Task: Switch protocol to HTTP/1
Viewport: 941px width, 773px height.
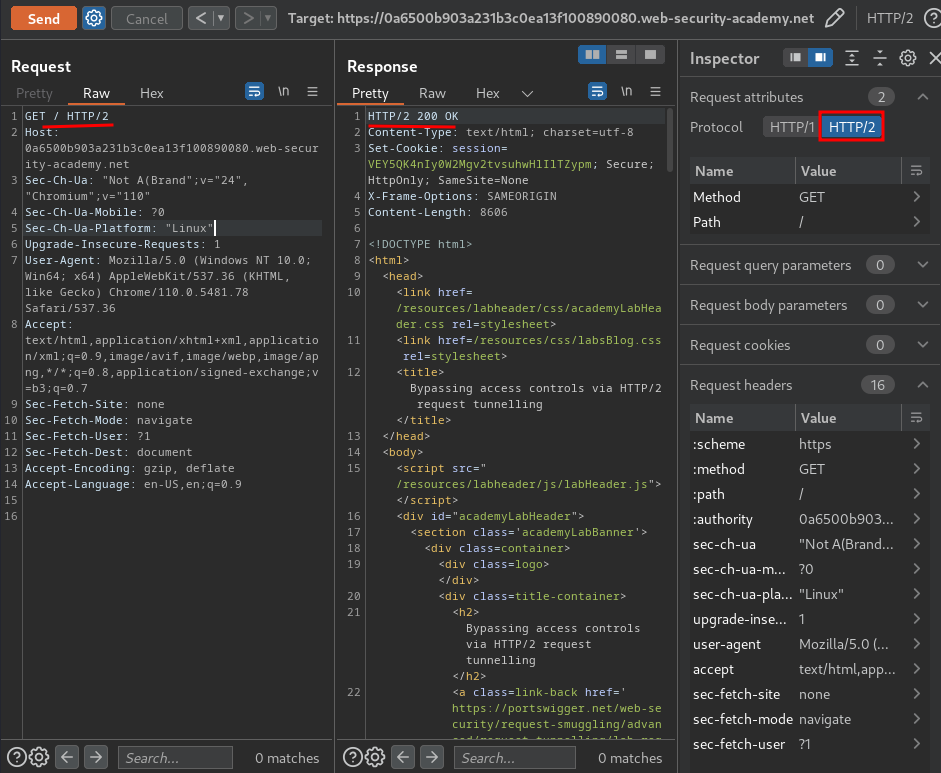Action: point(791,127)
